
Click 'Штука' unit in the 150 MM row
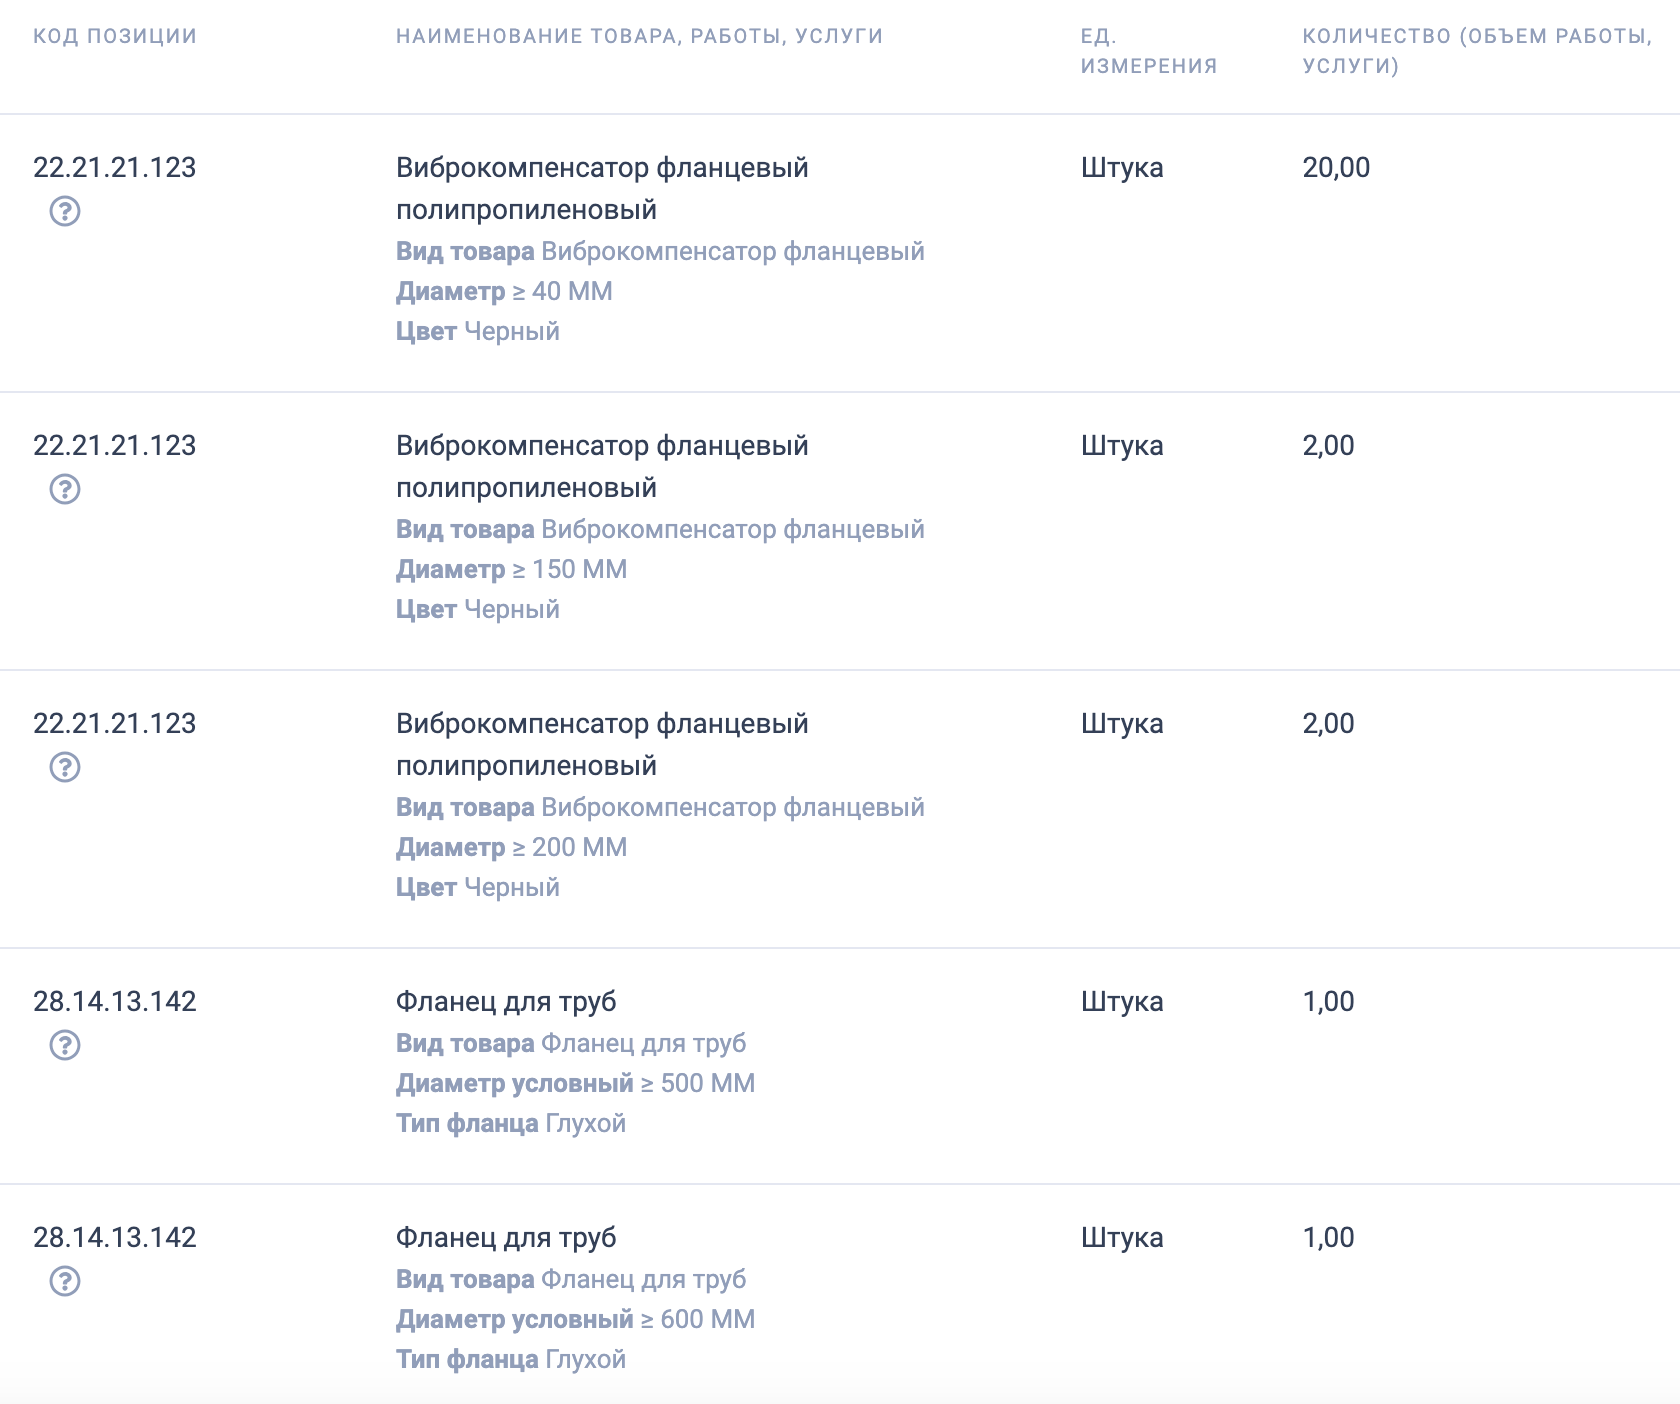(1122, 445)
